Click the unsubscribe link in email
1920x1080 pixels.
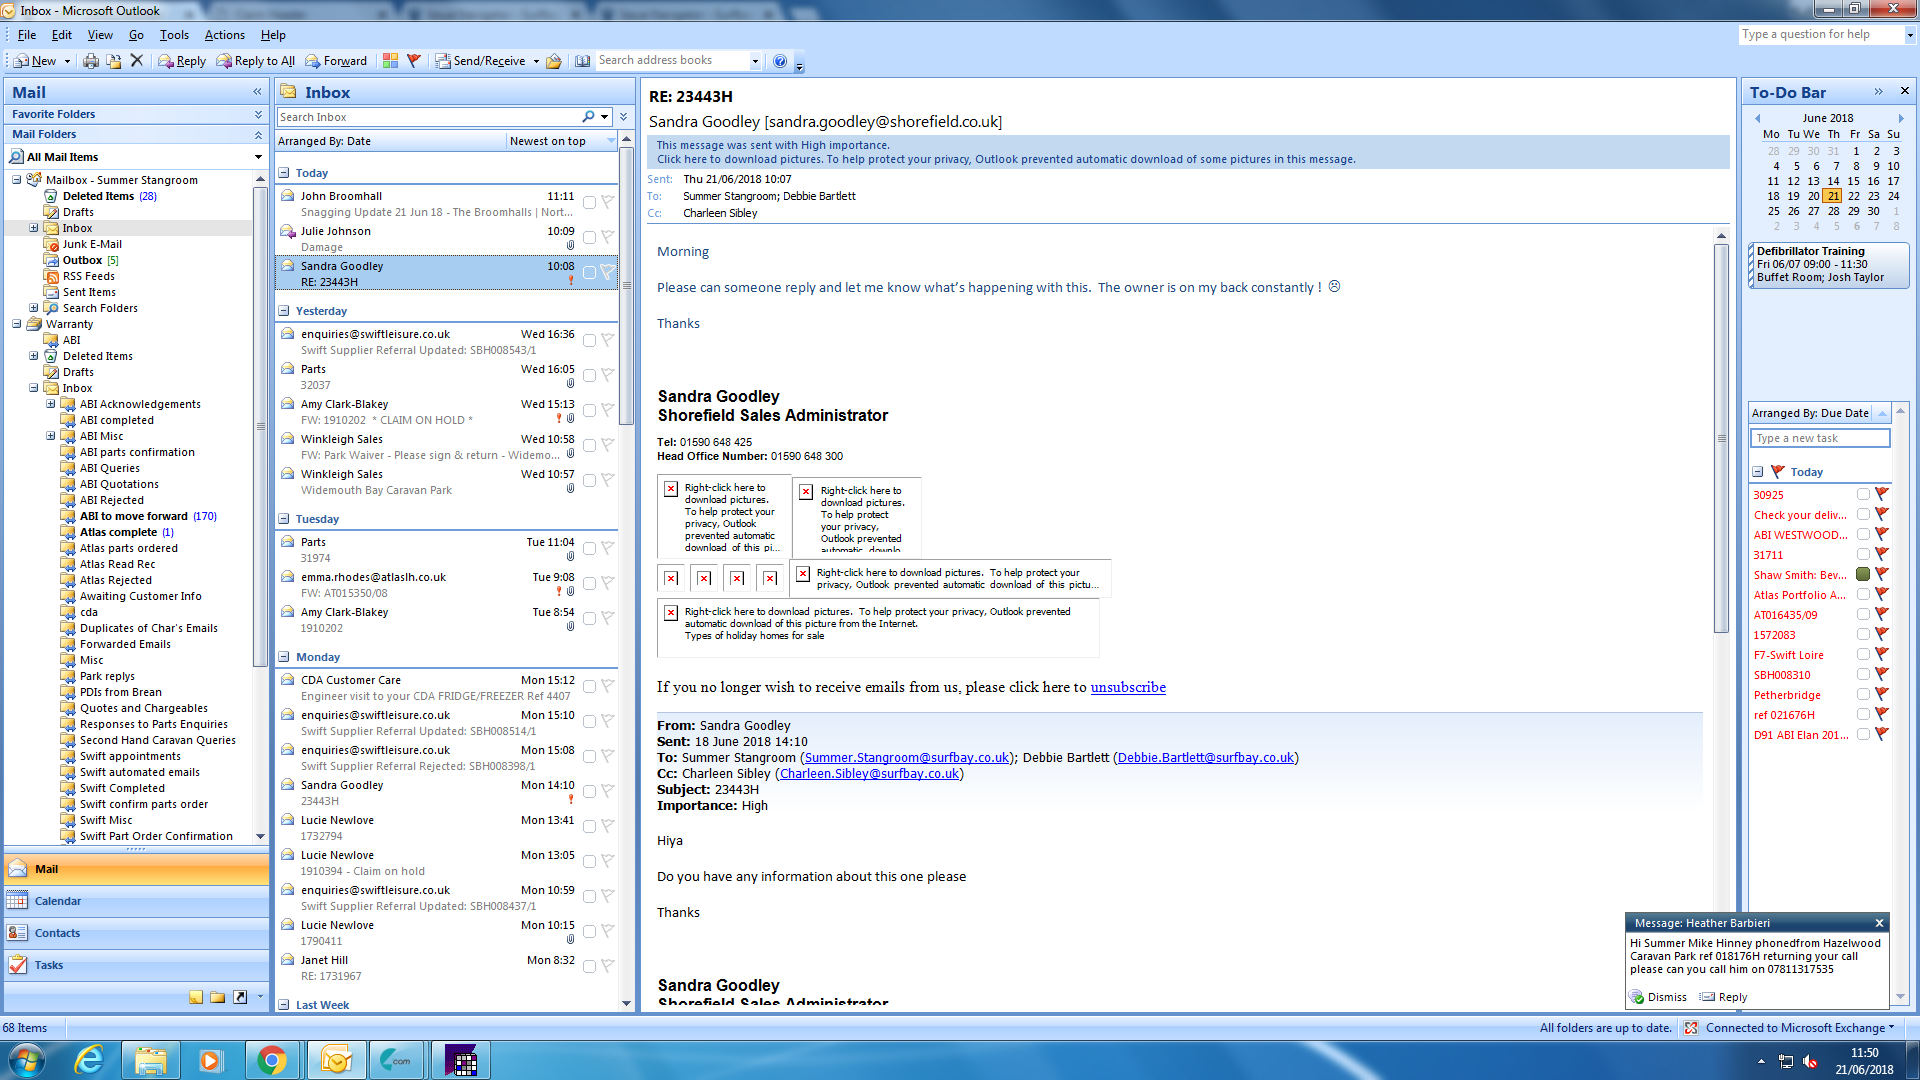click(x=1127, y=687)
